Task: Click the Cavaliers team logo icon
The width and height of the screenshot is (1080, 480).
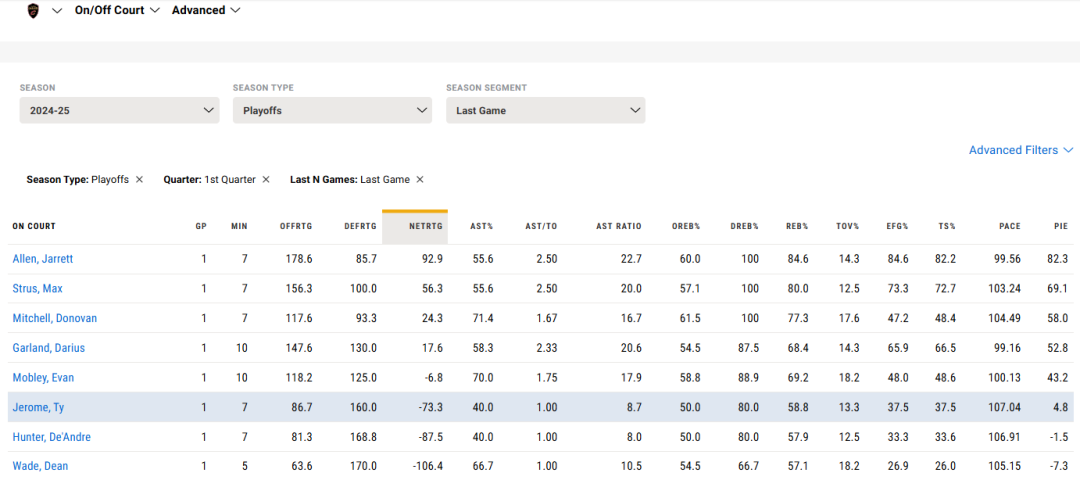Action: (33, 10)
